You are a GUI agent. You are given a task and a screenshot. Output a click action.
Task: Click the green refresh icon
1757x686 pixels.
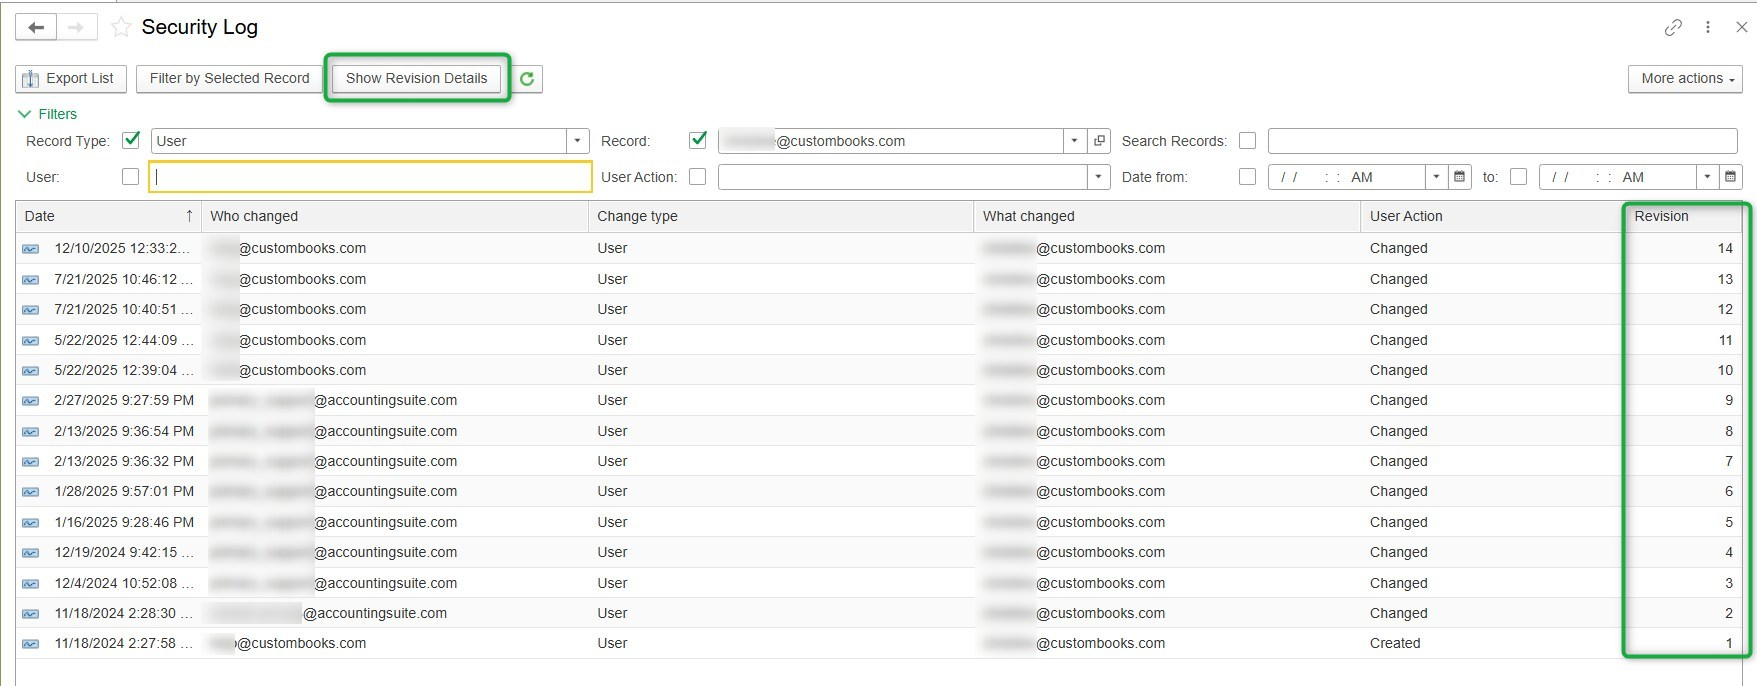(527, 78)
